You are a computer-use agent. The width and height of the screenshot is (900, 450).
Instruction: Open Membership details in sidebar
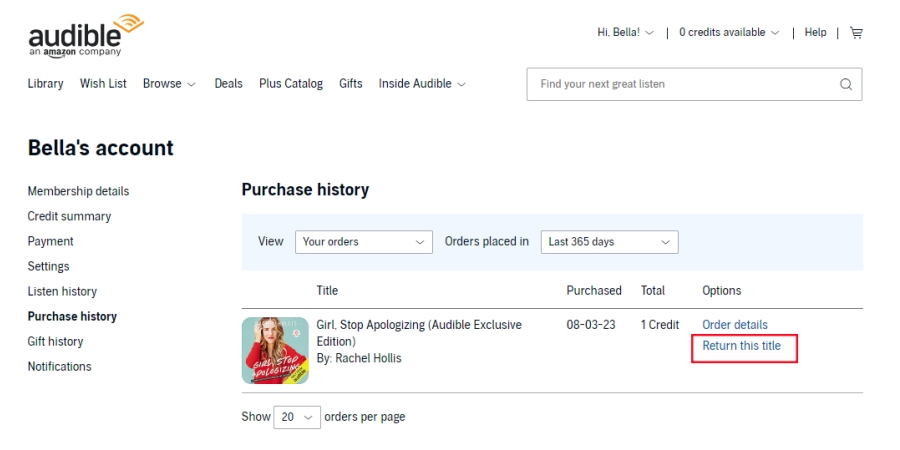78,191
